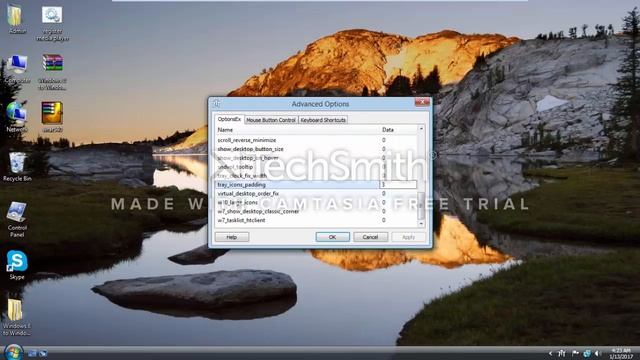
Task: Open the Admin folder on desktop
Action: click(16, 18)
